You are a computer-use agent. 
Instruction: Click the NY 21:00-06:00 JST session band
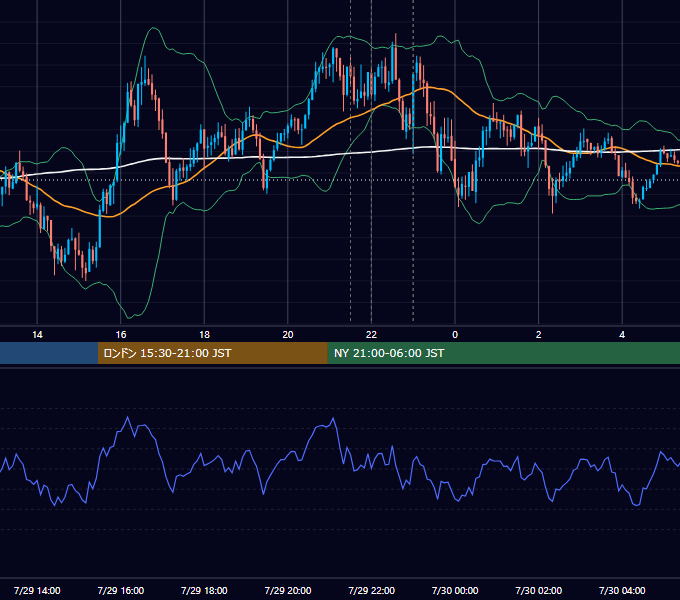[x=503, y=353]
